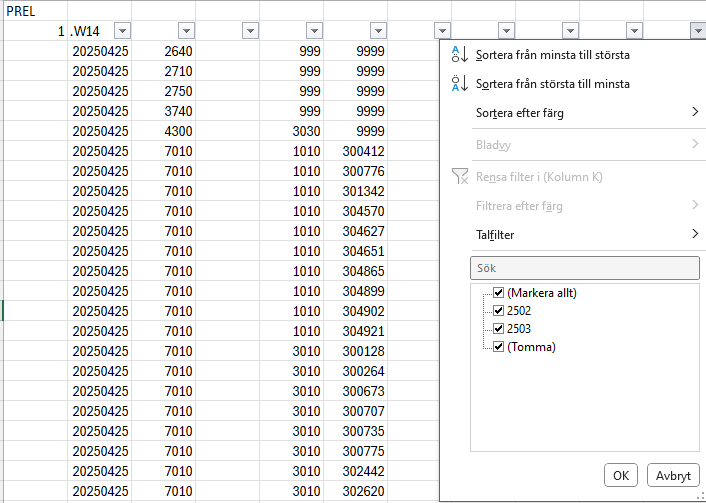Toggle the (Tomma) blanks checkbox

tap(498, 347)
